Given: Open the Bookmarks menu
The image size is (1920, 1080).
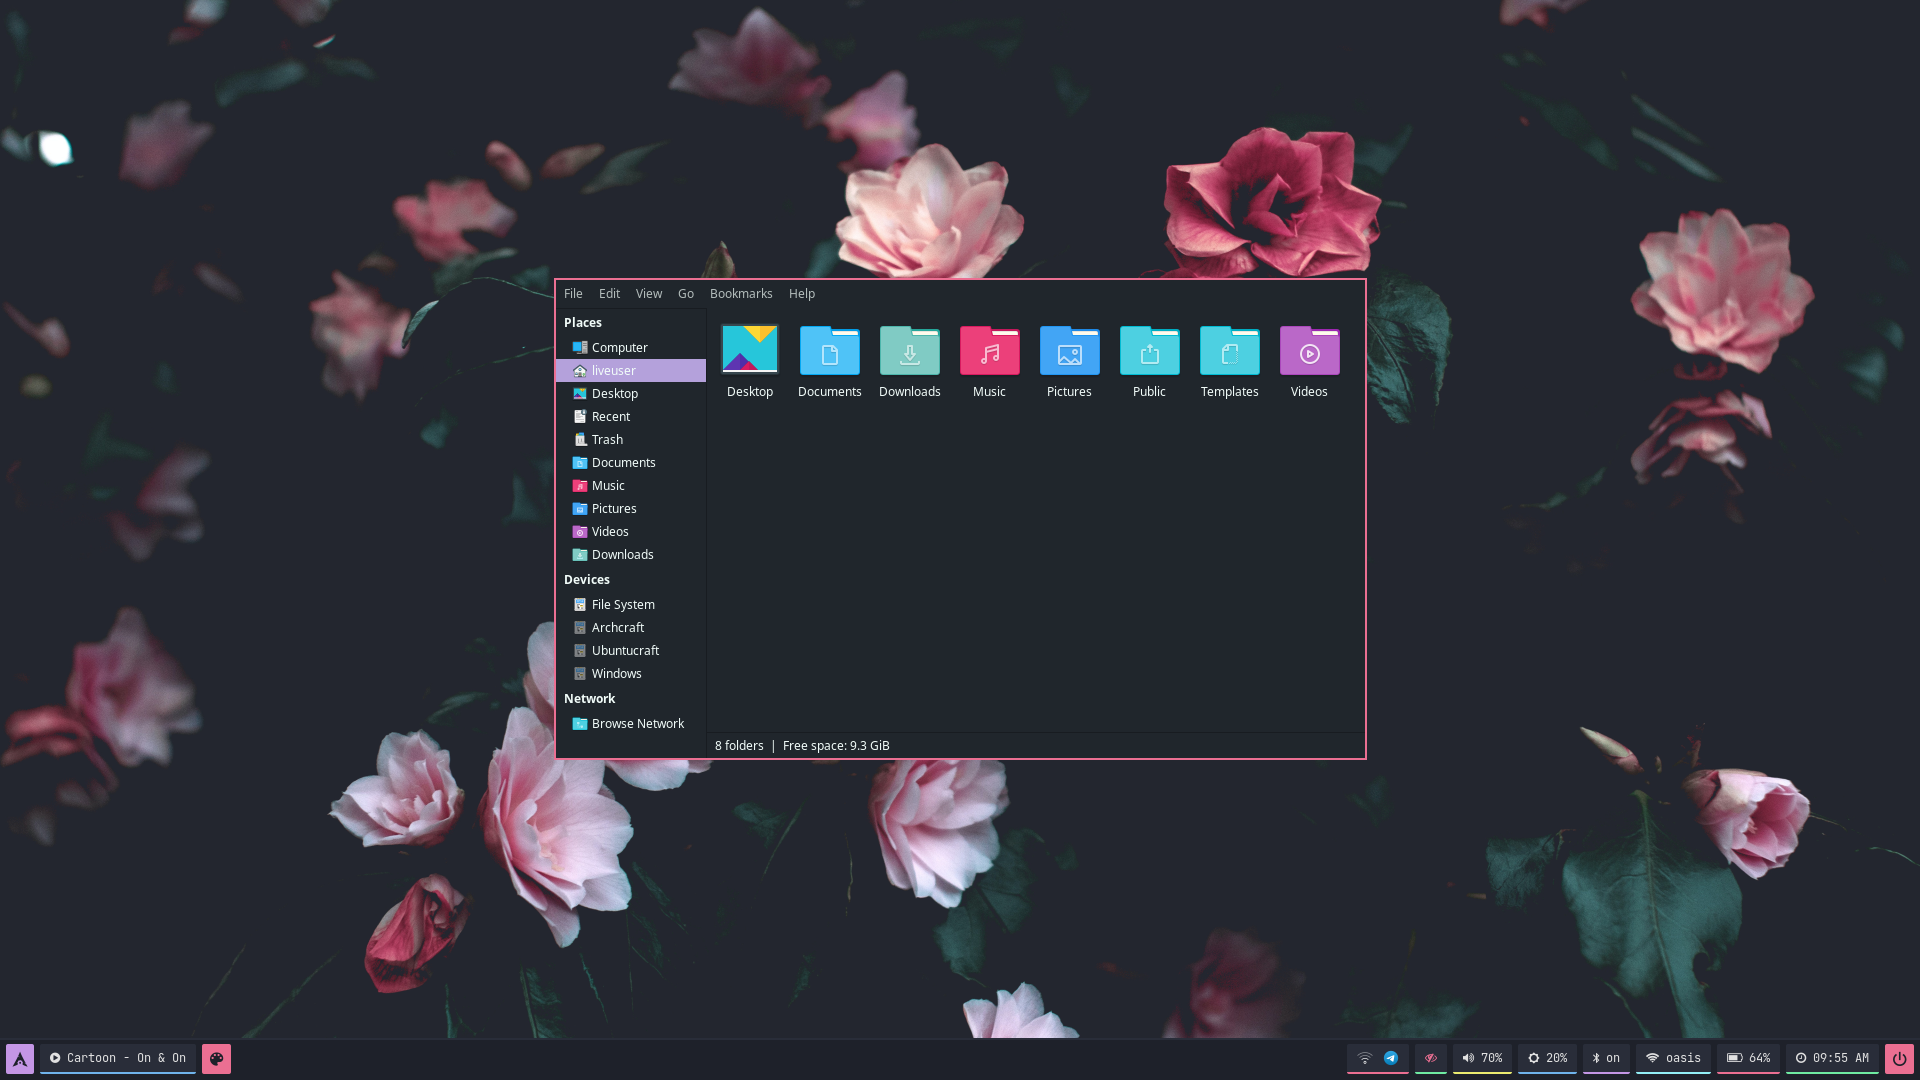Looking at the screenshot, I should 740,294.
